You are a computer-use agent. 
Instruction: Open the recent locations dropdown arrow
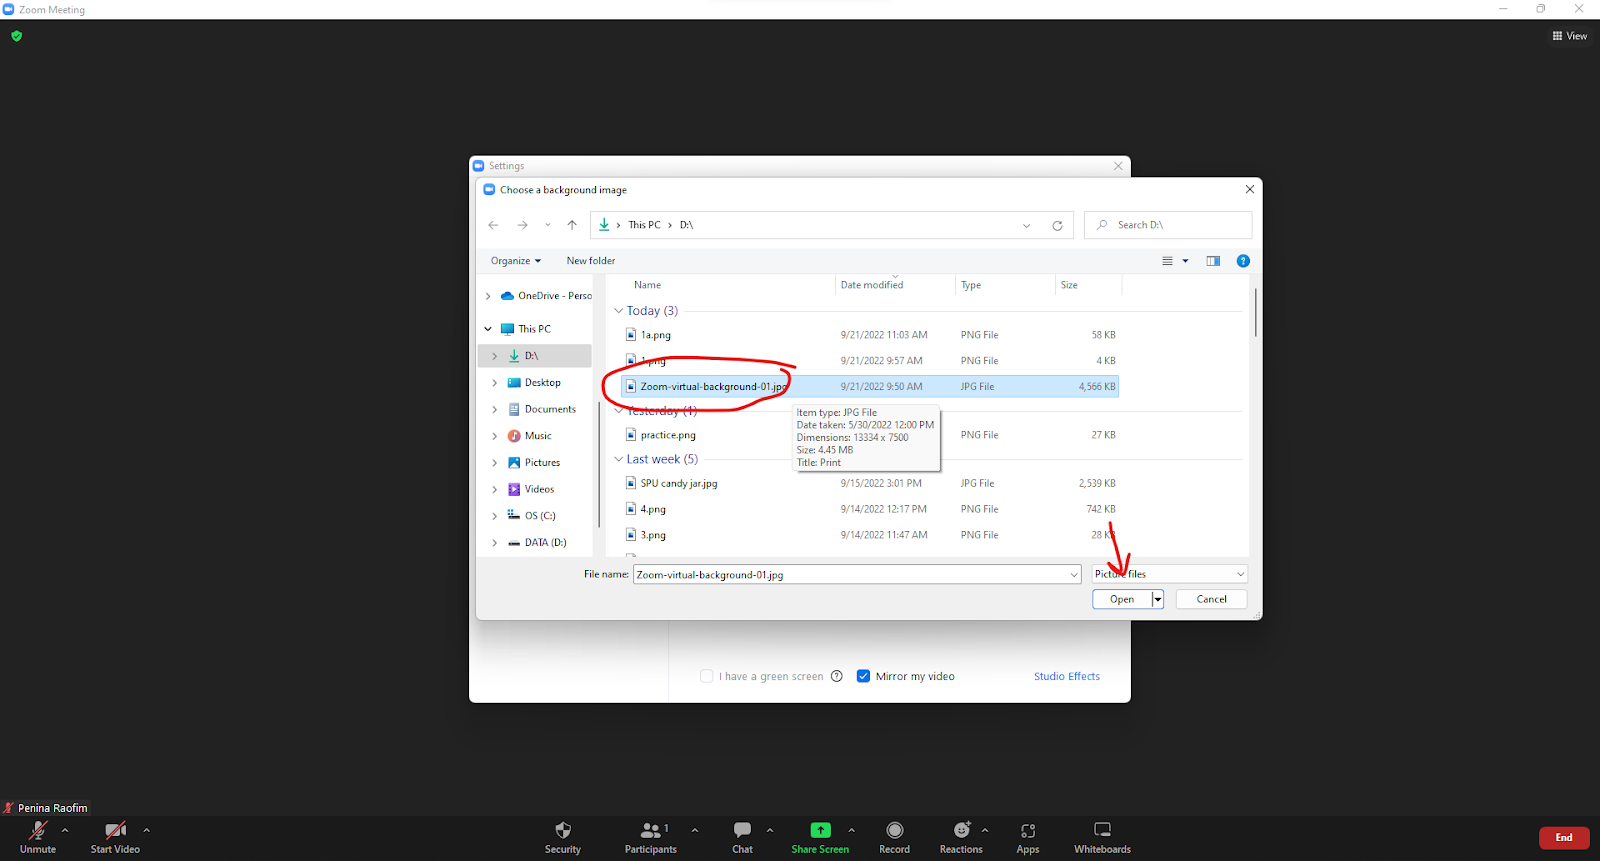[x=547, y=225]
